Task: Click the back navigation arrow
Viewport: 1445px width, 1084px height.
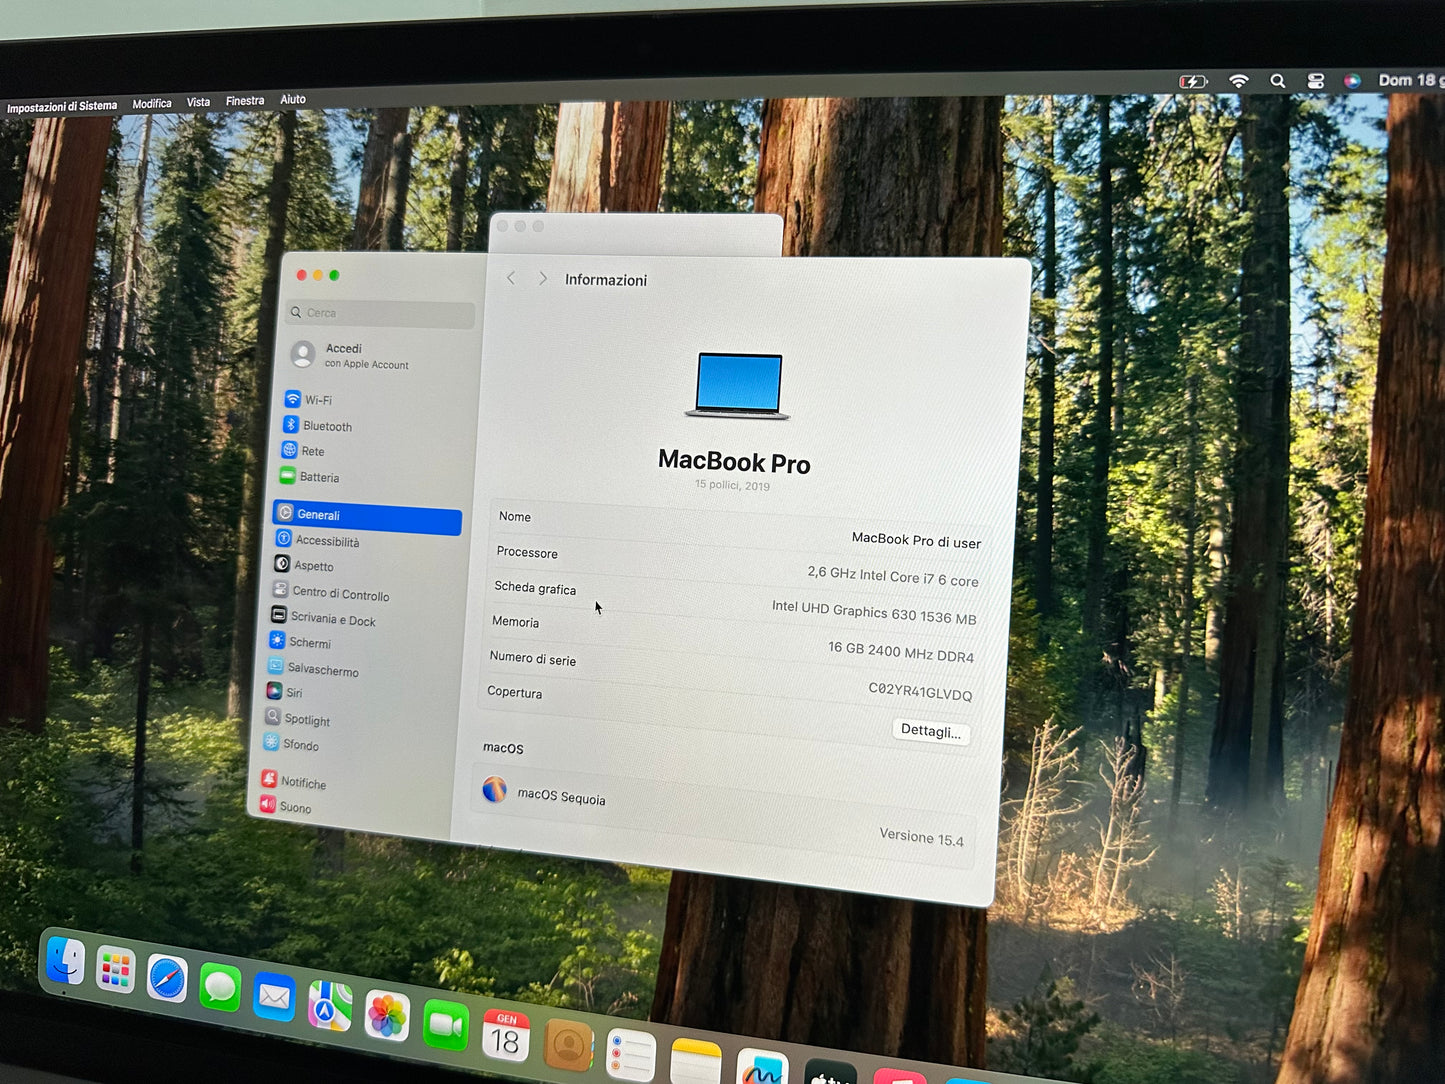Action: pos(511,278)
